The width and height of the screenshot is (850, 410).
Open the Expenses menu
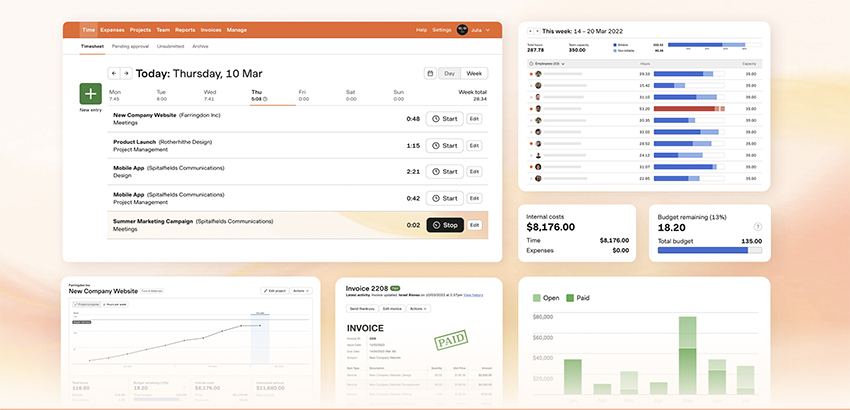[x=112, y=30]
